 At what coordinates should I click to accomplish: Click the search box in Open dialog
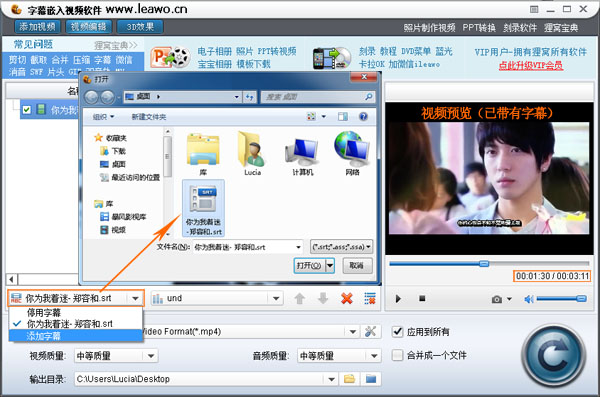tap(317, 97)
